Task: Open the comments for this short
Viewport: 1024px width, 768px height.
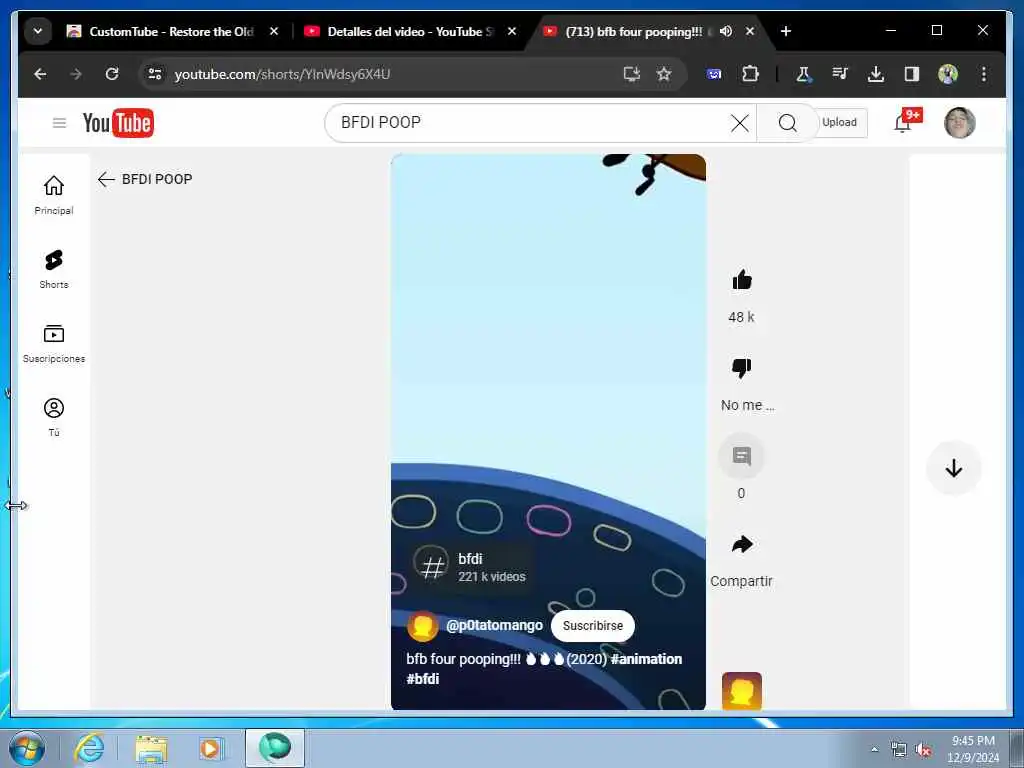Action: [x=741, y=456]
